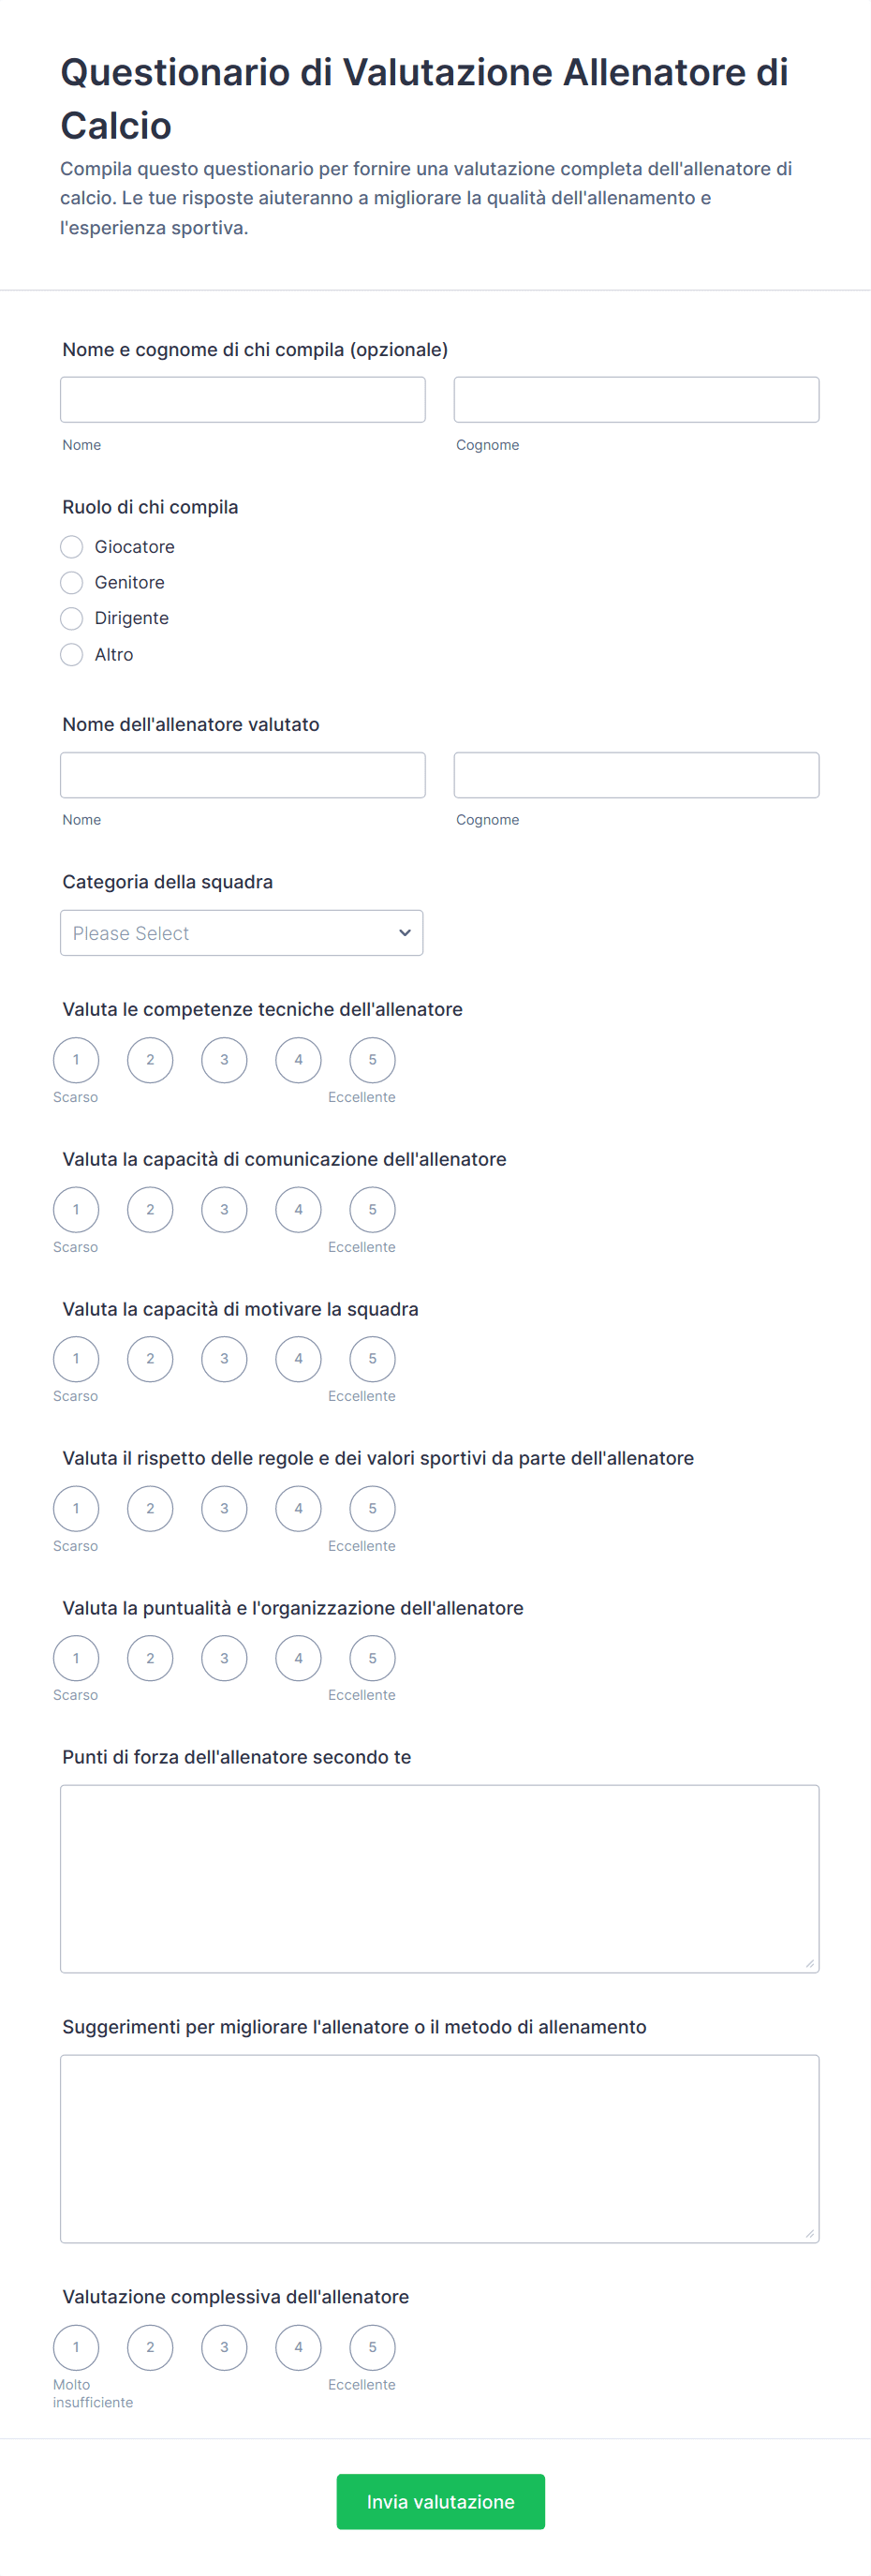Image resolution: width=871 pixels, height=2576 pixels.
Task: Click the Suggerimenti per migliorare text area
Action: coord(439,2148)
